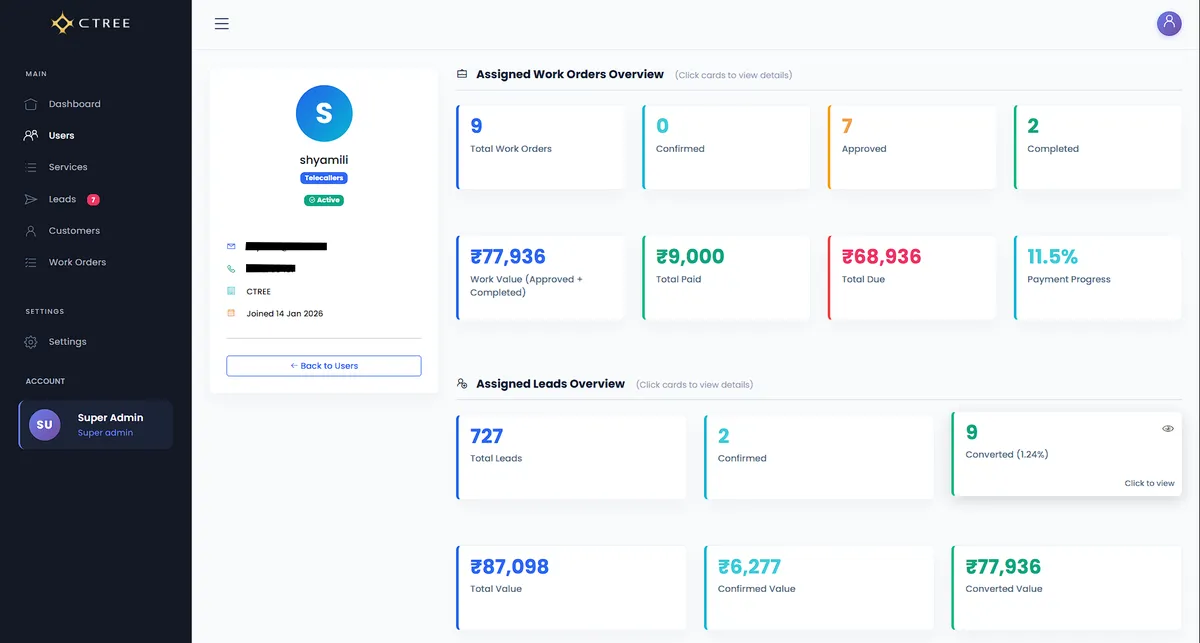Toggle the hamburger sidebar menu

222,24
